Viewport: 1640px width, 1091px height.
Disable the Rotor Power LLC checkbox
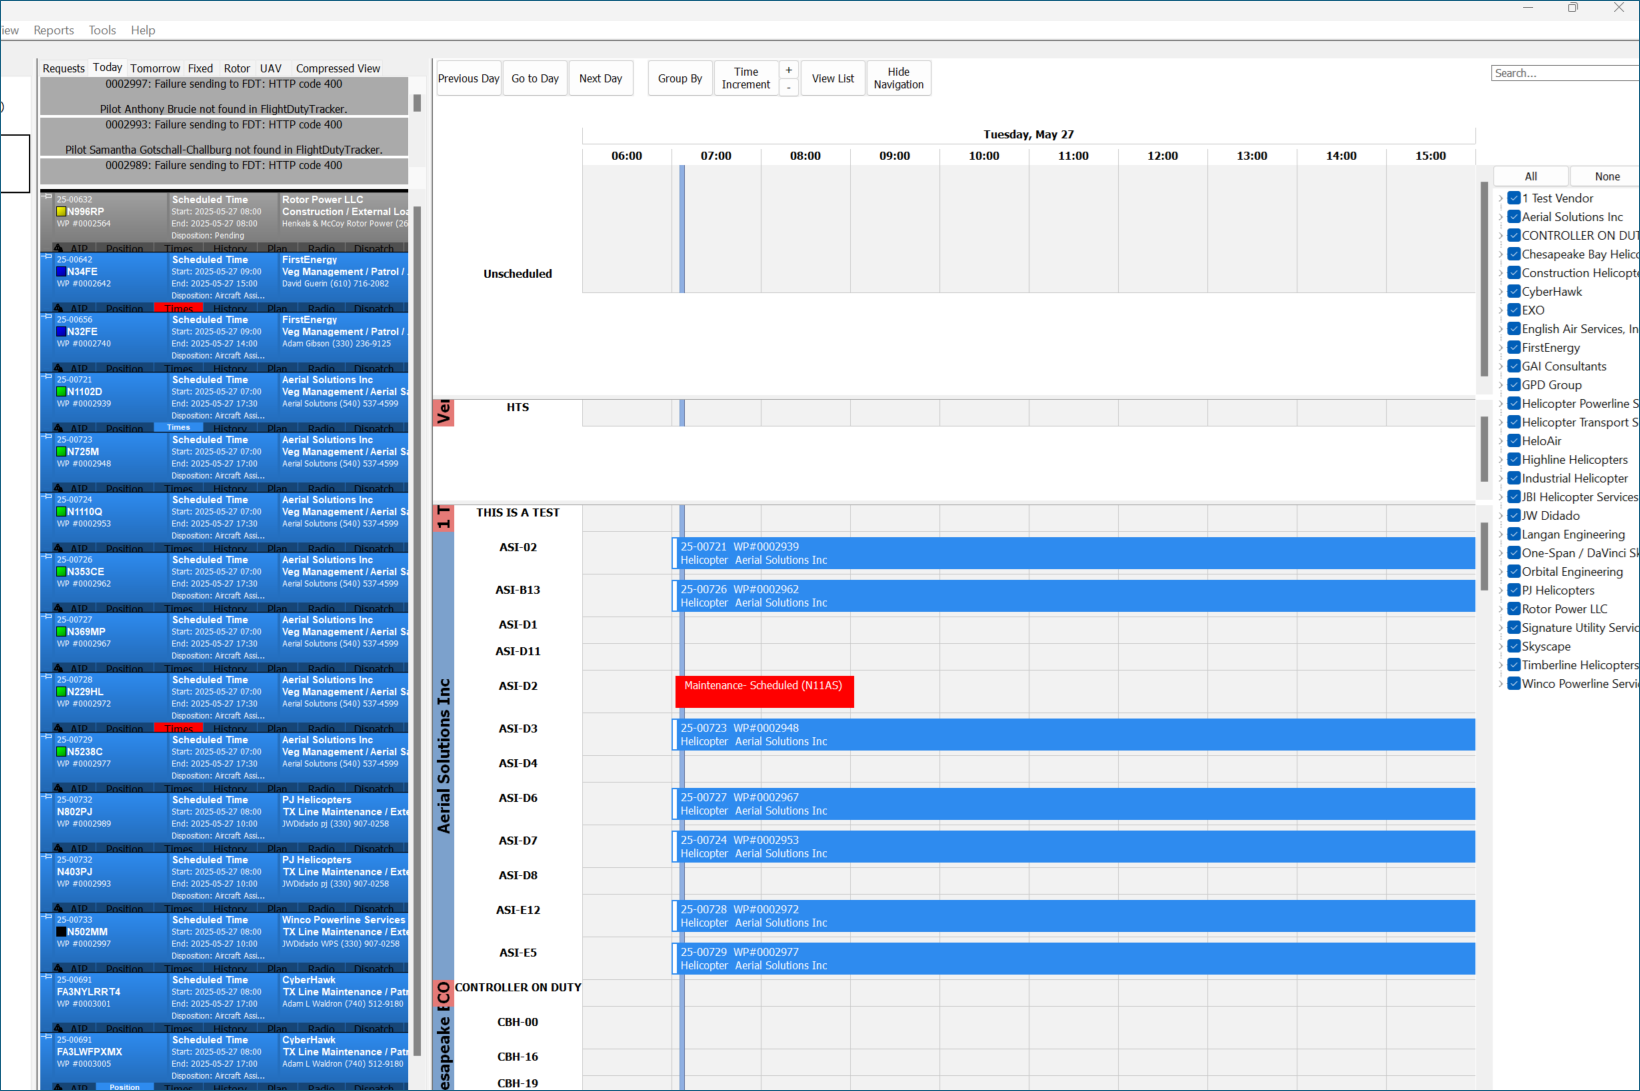pos(1514,608)
